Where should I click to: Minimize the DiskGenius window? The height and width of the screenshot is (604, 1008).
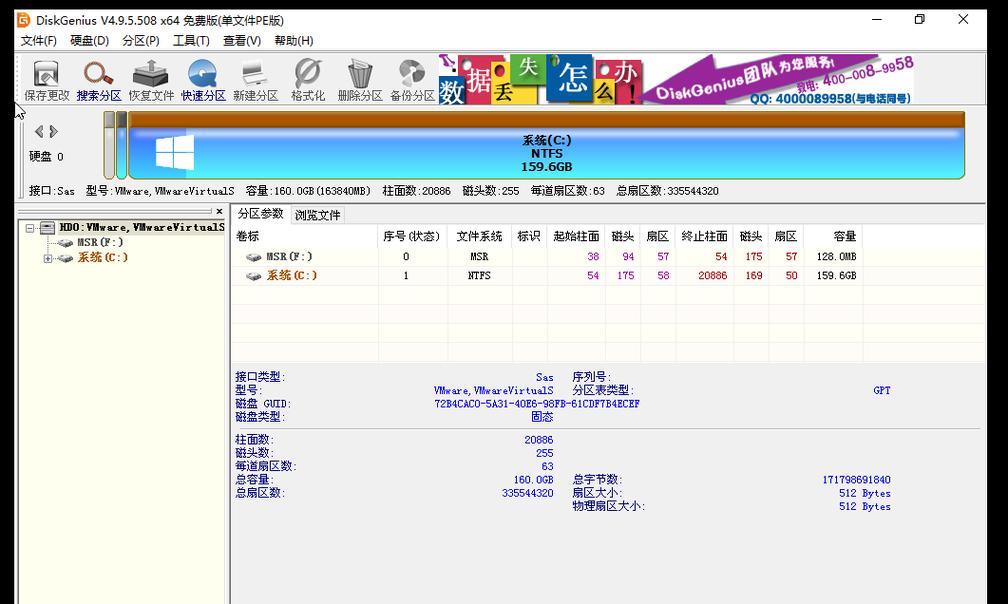click(877, 19)
